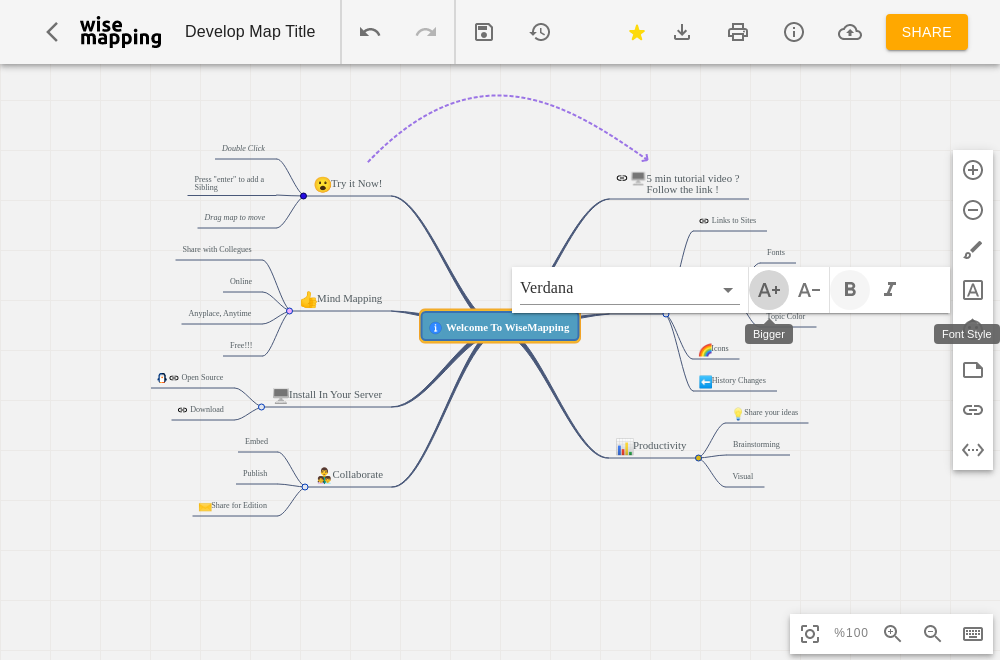Screen dimensions: 1000x660
Task: Select the Drag map to move subtopic
Action: (x=235, y=217)
